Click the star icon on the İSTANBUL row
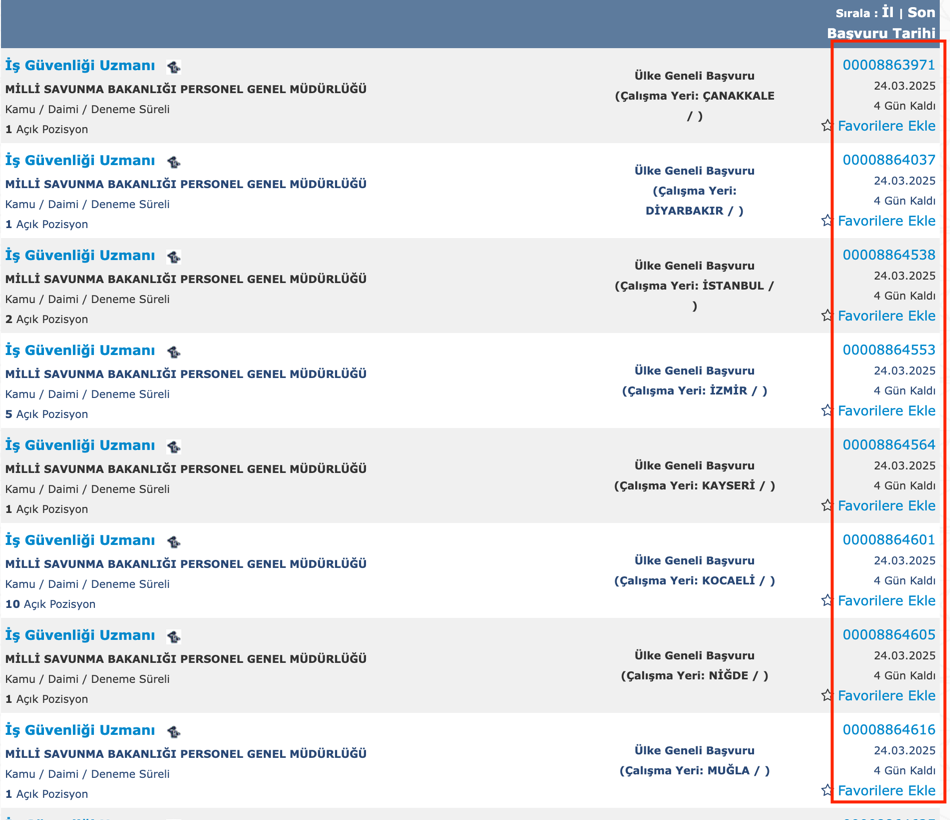The width and height of the screenshot is (951, 820). [827, 316]
